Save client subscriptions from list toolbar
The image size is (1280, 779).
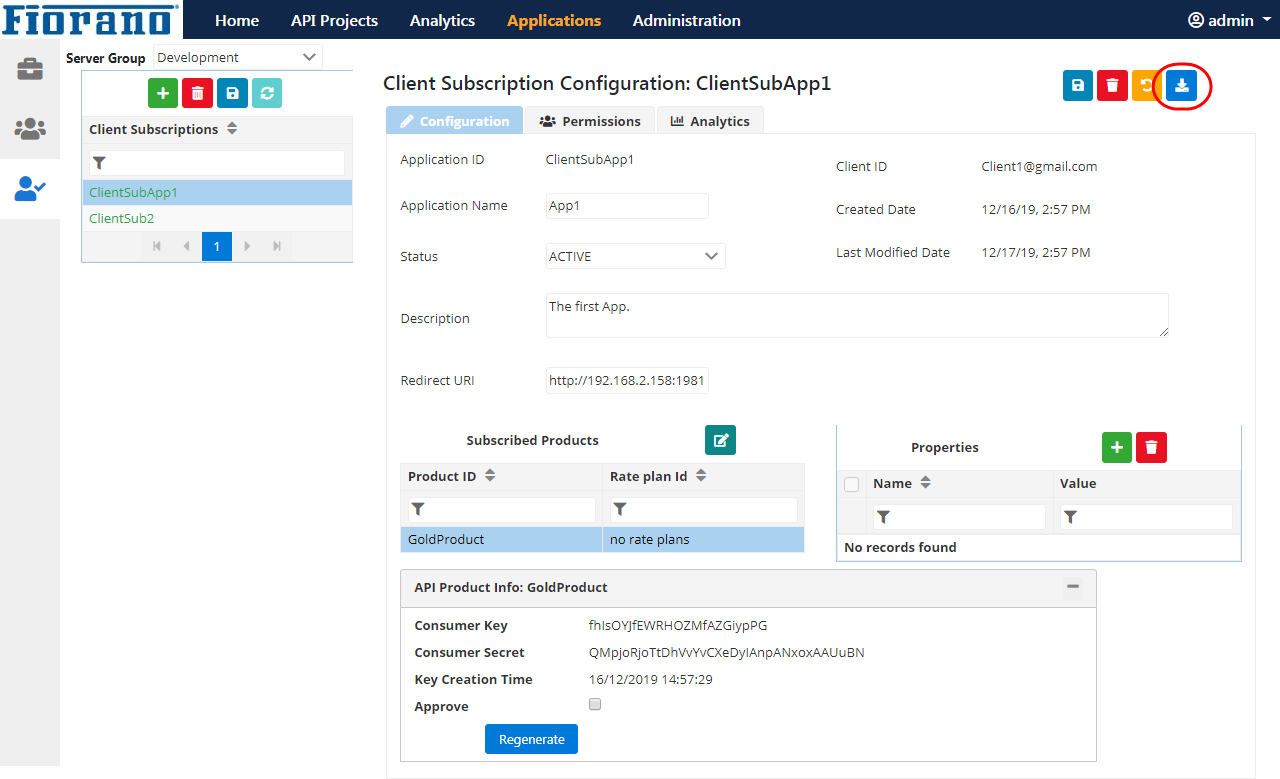click(232, 93)
